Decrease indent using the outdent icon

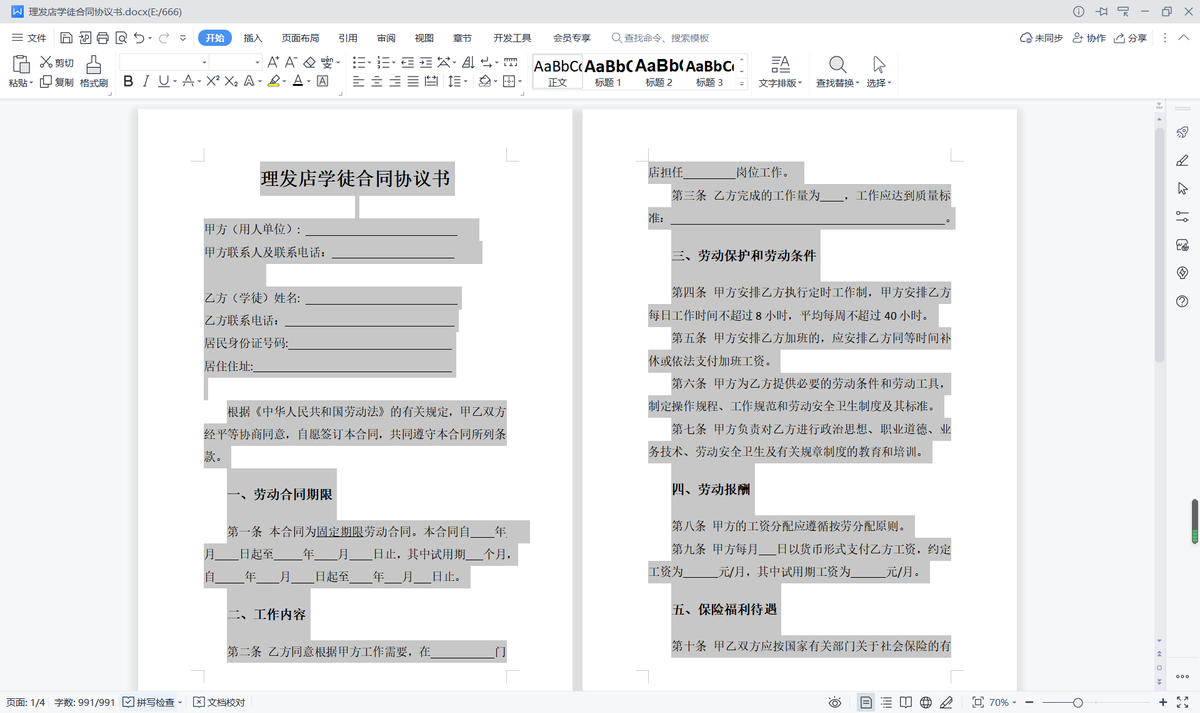407,62
